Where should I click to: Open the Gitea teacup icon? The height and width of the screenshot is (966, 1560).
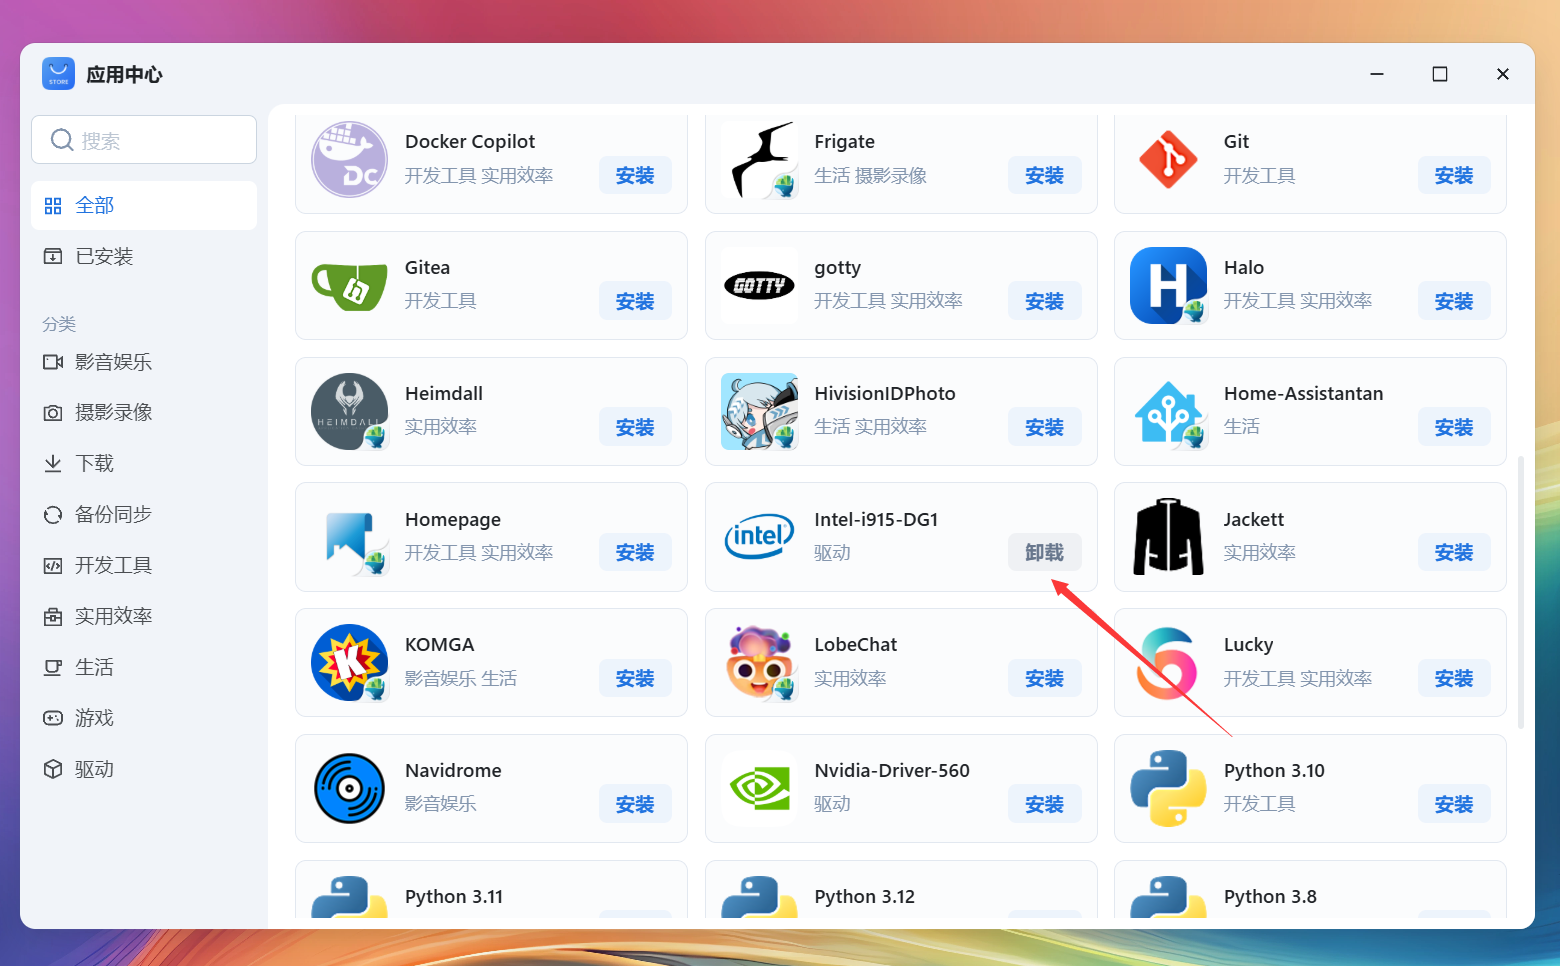coord(349,285)
